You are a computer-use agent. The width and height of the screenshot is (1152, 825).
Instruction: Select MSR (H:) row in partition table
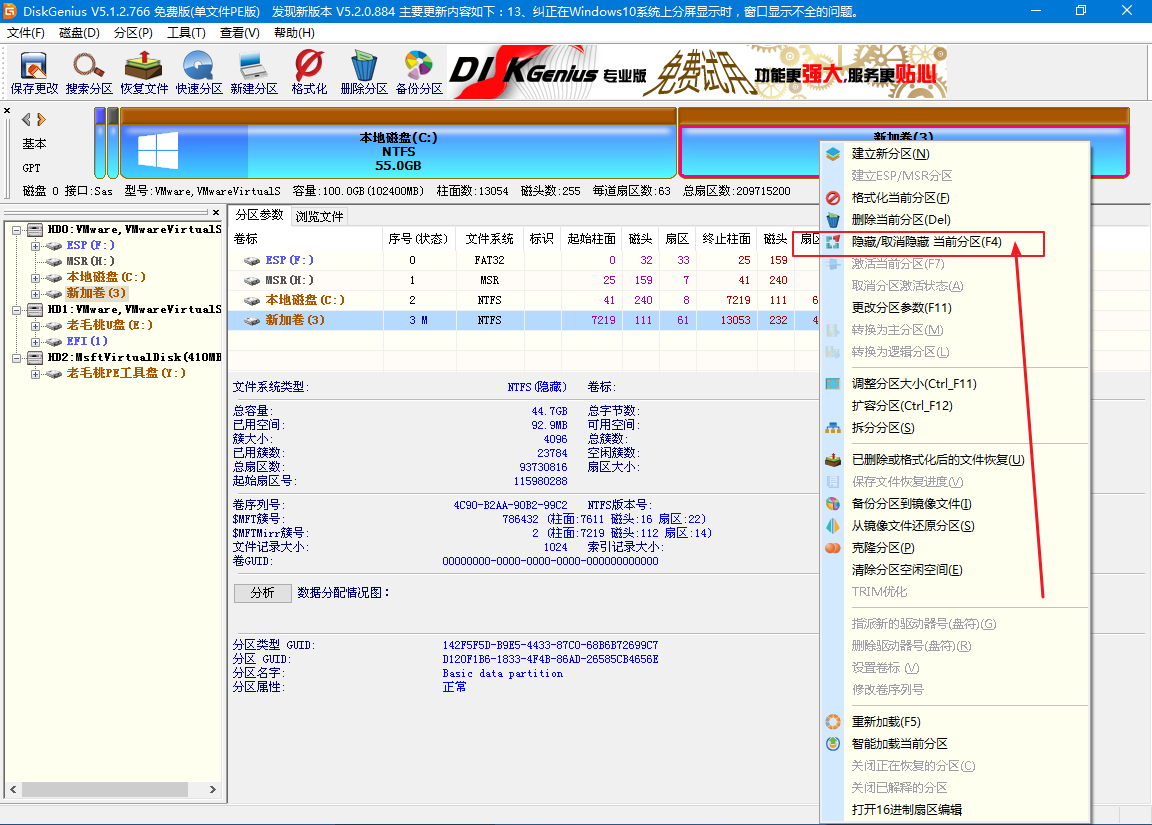tap(523, 280)
